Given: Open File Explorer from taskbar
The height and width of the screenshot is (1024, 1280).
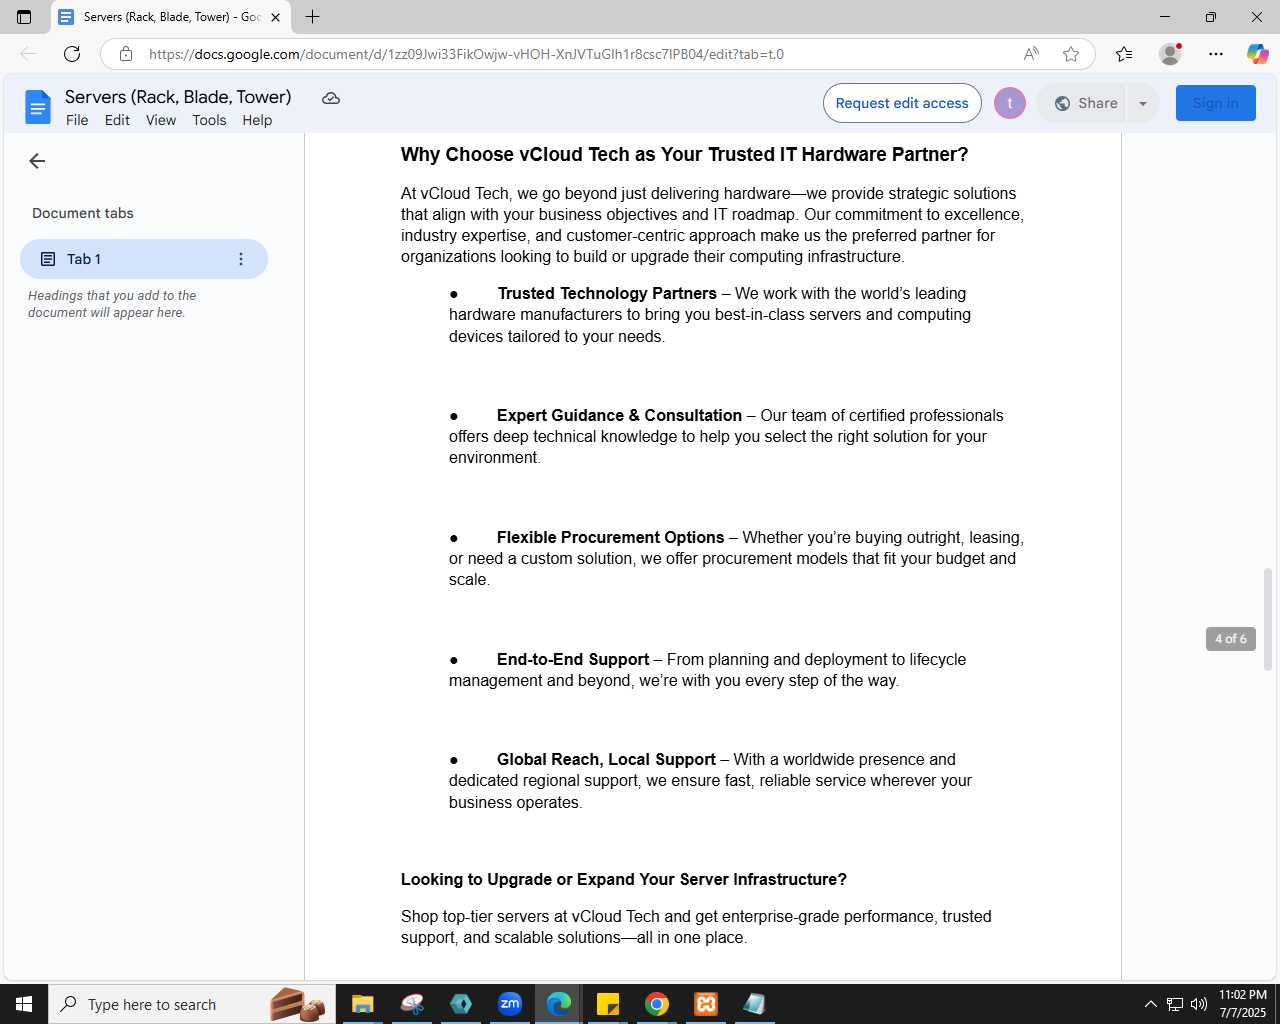Looking at the screenshot, I should click(362, 1004).
